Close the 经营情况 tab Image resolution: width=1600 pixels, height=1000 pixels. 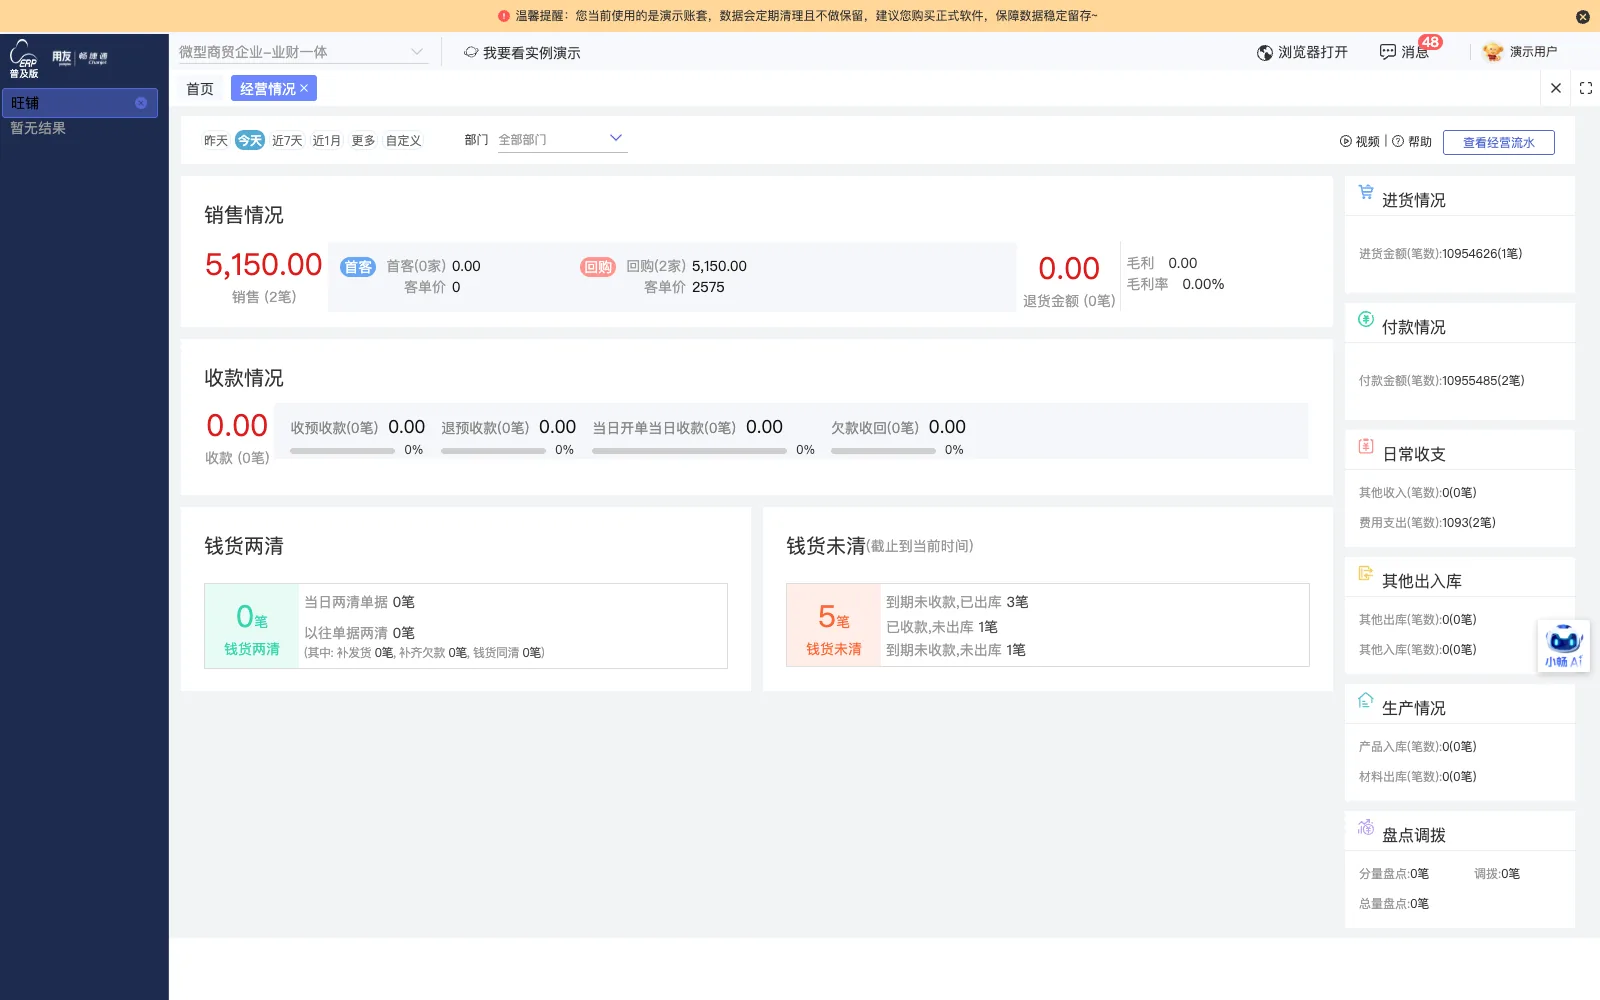point(304,88)
